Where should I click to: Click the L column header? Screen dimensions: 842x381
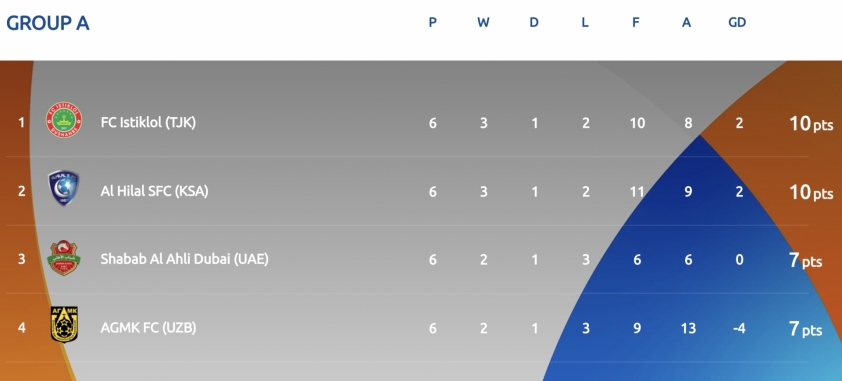[x=585, y=23]
